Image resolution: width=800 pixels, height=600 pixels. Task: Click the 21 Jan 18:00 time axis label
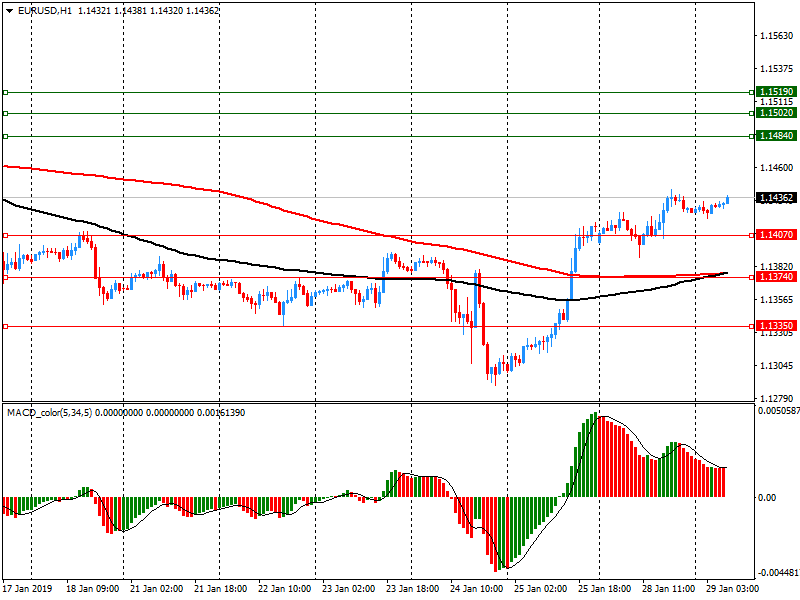coord(221,588)
